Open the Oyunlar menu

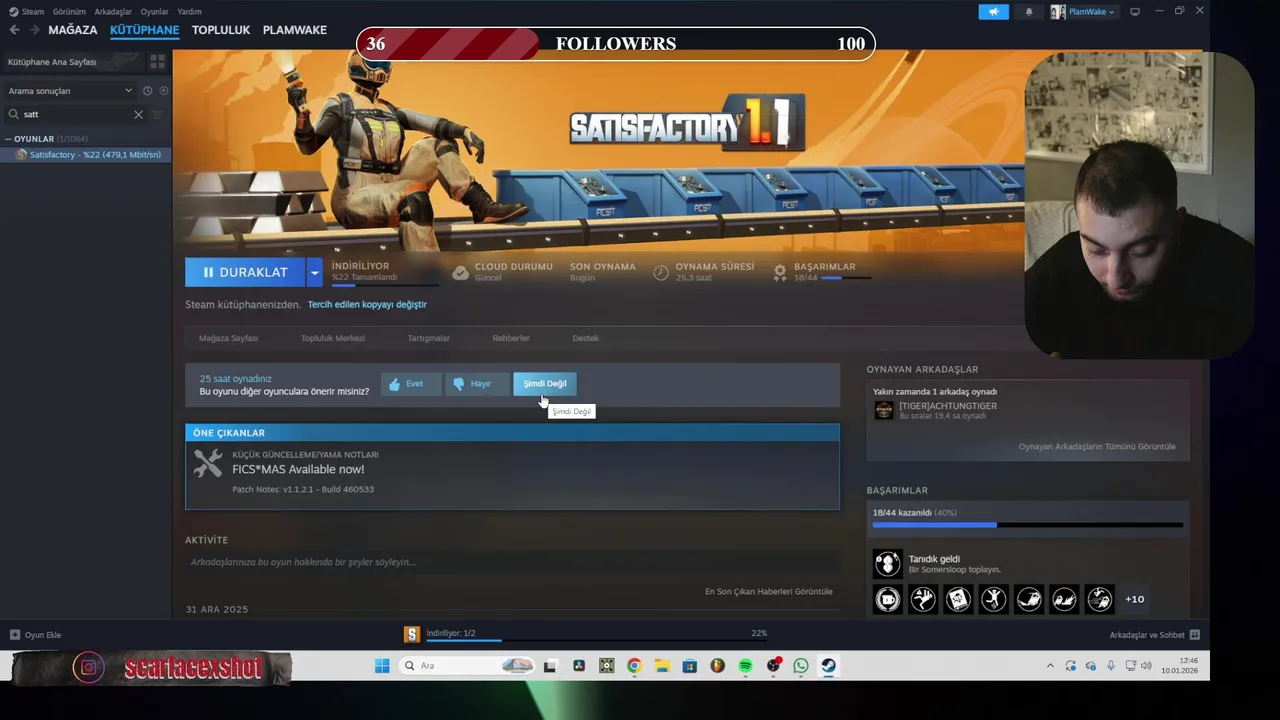coord(154,12)
